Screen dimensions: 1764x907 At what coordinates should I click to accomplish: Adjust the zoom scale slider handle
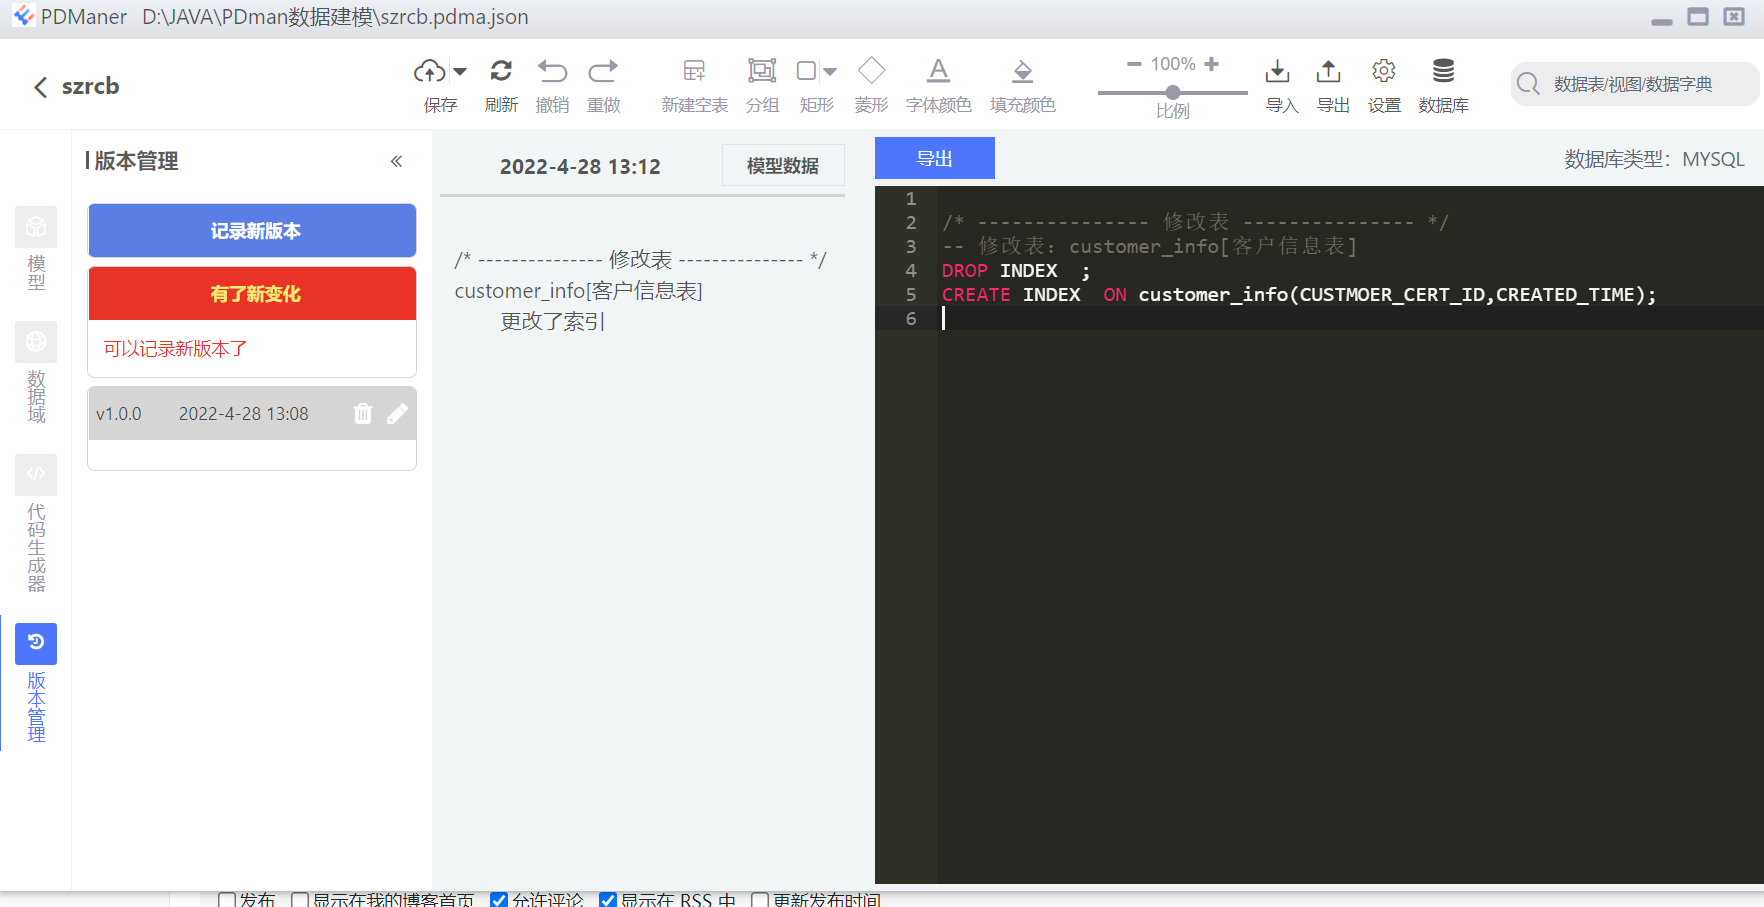tap(1173, 92)
